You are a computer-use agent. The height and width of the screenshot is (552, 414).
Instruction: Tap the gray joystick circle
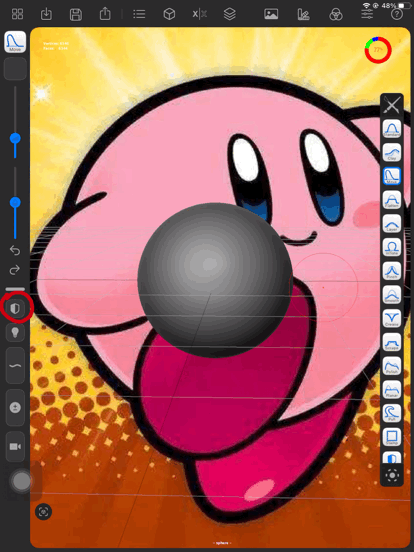click(x=21, y=481)
